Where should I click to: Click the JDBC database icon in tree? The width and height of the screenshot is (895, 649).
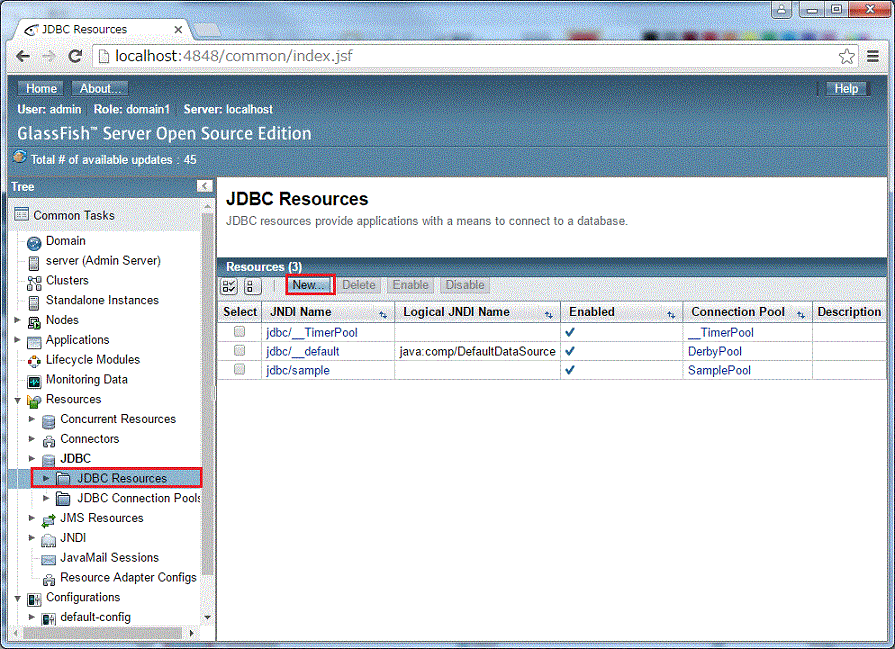click(49, 461)
